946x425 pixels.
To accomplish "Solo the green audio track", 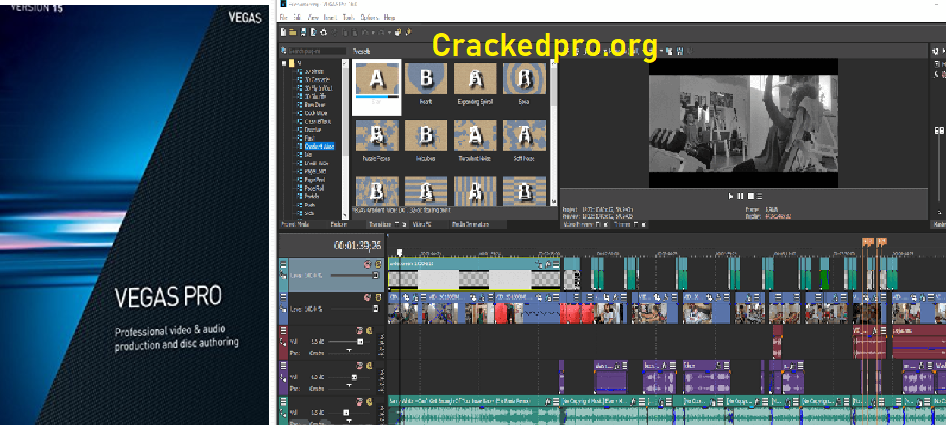I will (369, 401).
